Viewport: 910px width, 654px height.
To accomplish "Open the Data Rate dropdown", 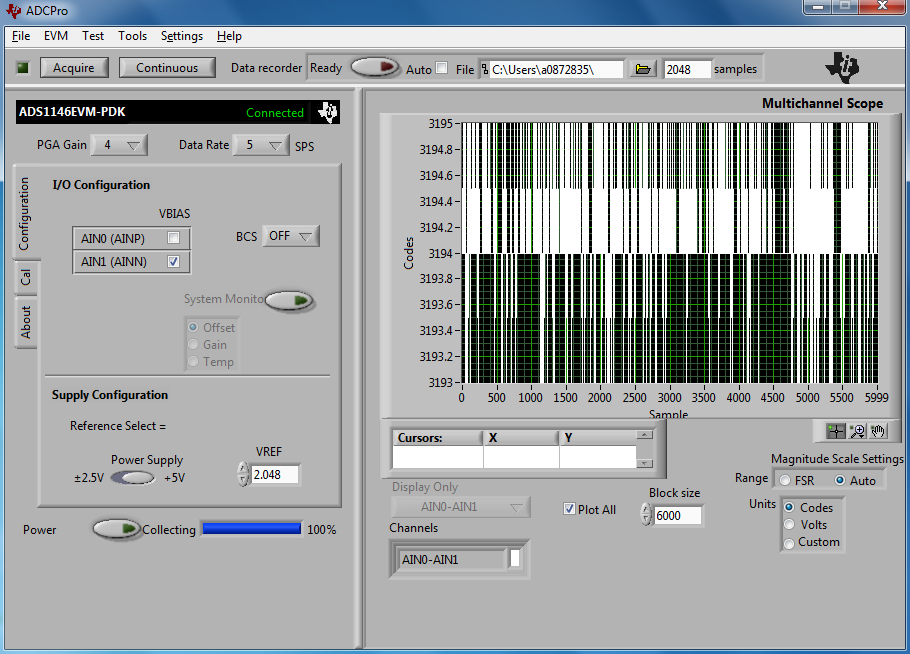I will click(261, 145).
